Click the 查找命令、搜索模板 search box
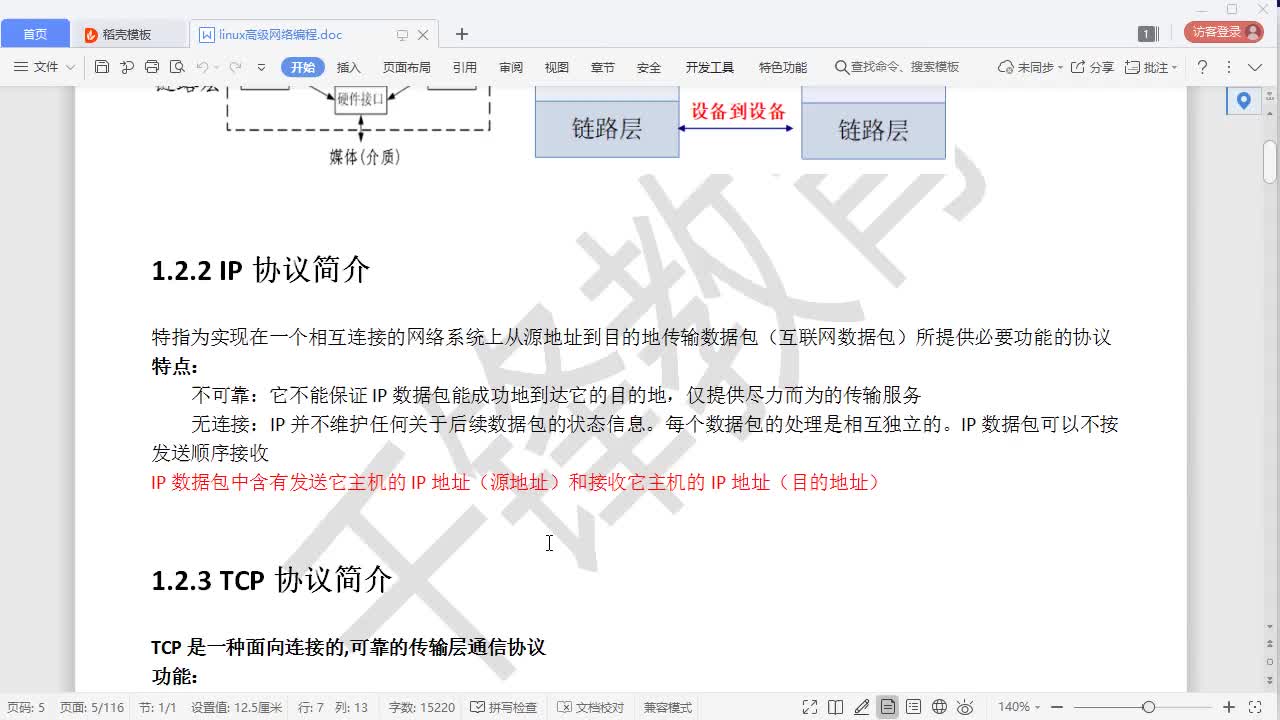The image size is (1280, 720). click(897, 67)
